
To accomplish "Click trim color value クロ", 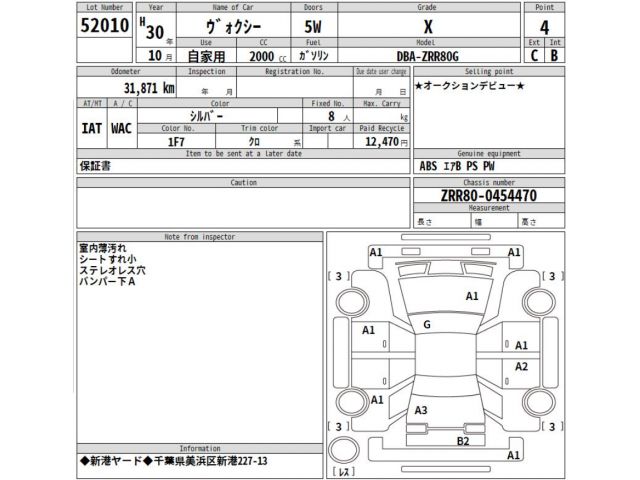I will (254, 142).
